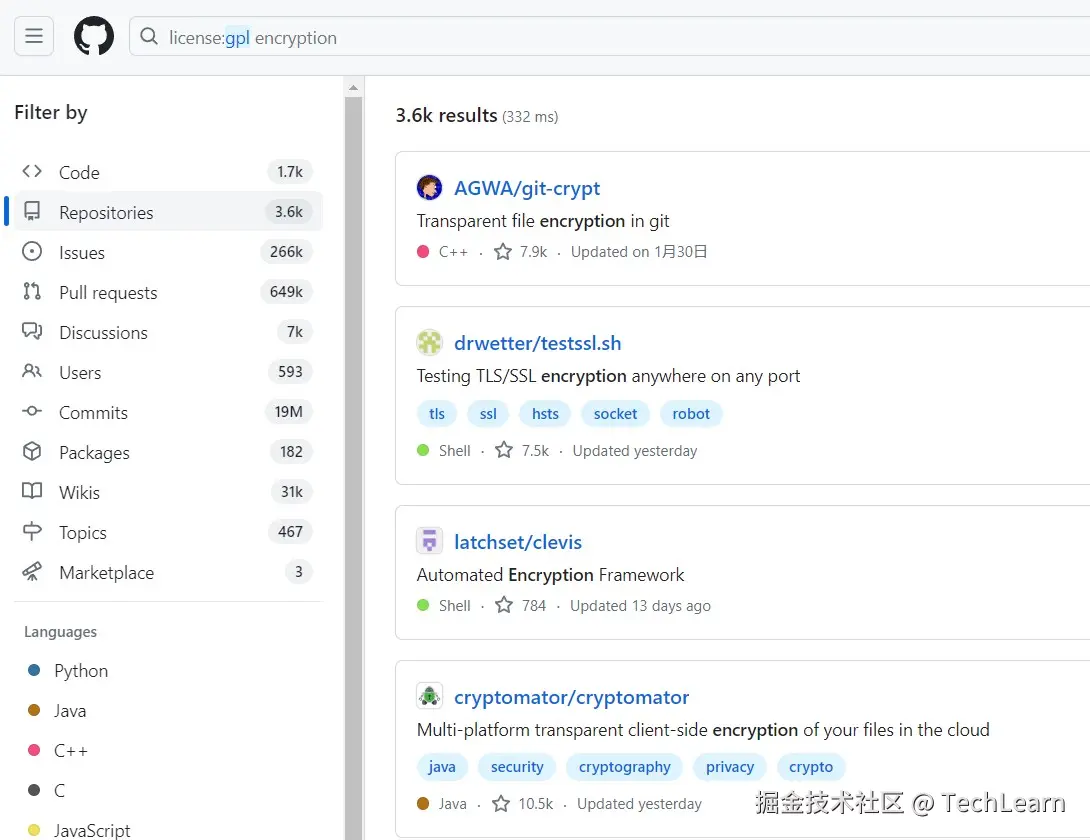Click the hsts topic tag
Viewport: 1090px width, 840px height.
coord(545,414)
